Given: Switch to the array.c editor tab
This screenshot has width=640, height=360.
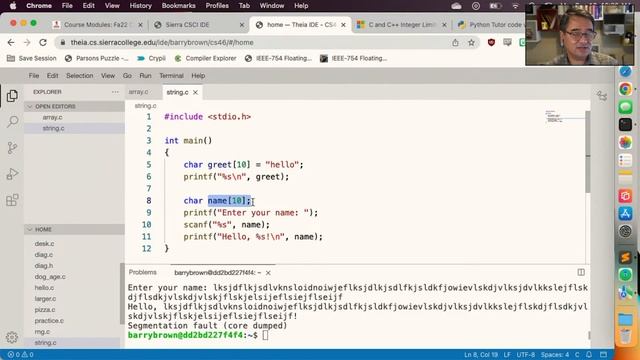Looking at the screenshot, I should point(139,92).
